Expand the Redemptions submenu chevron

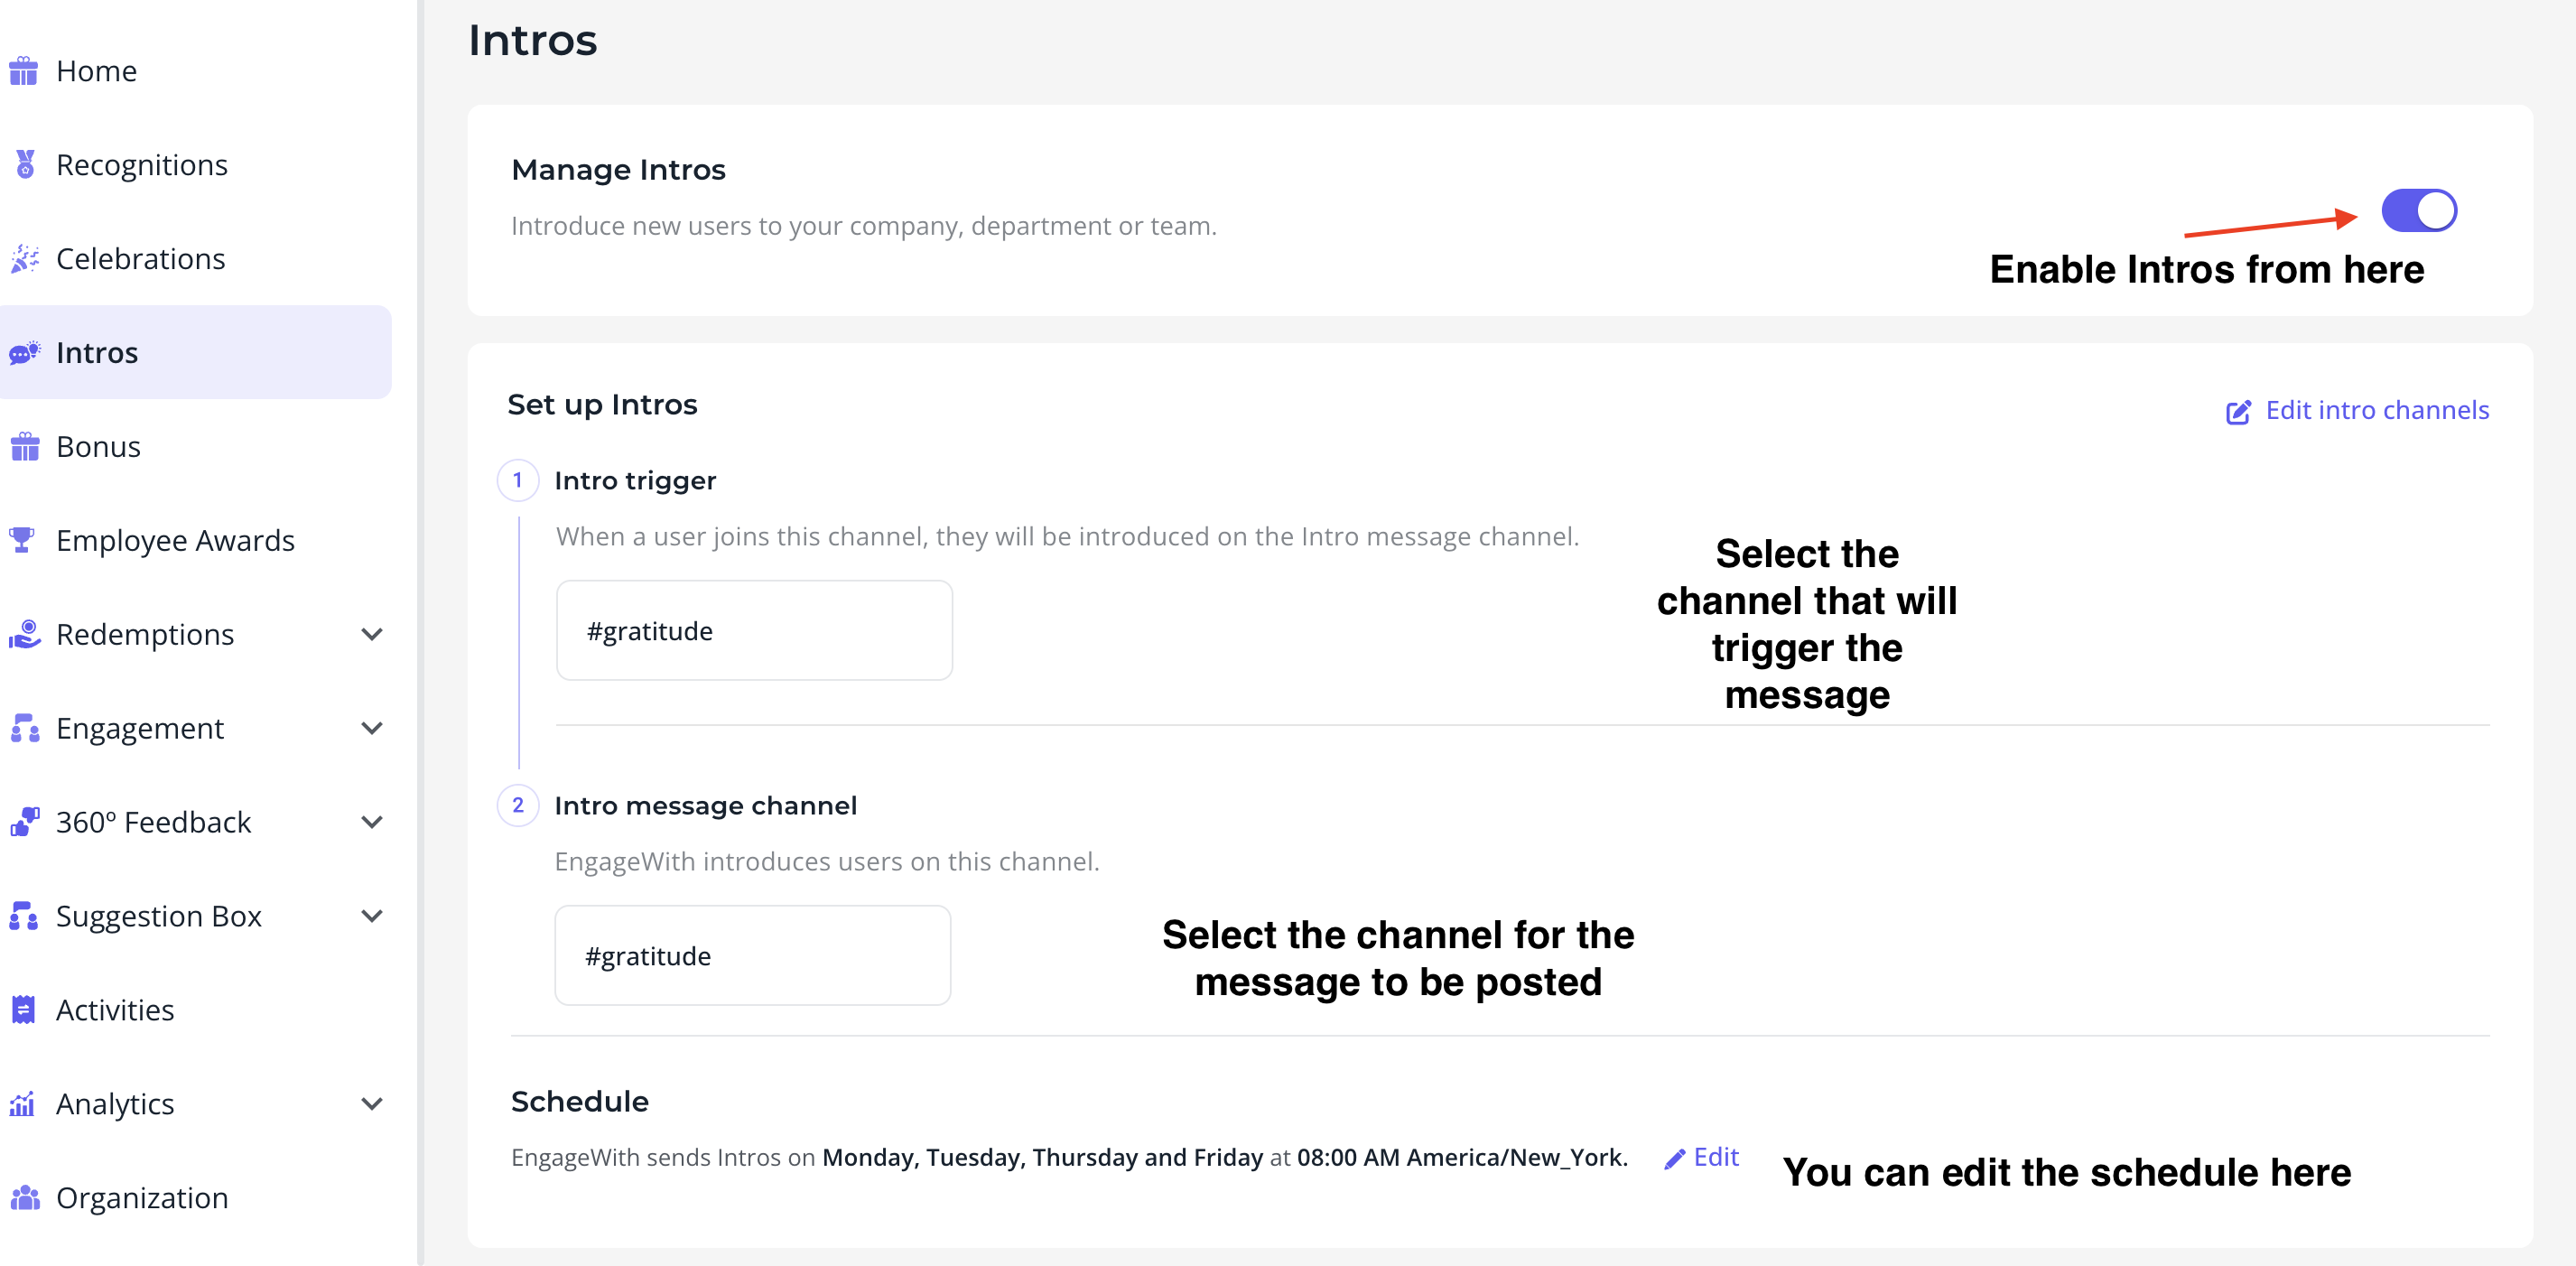[x=372, y=635]
